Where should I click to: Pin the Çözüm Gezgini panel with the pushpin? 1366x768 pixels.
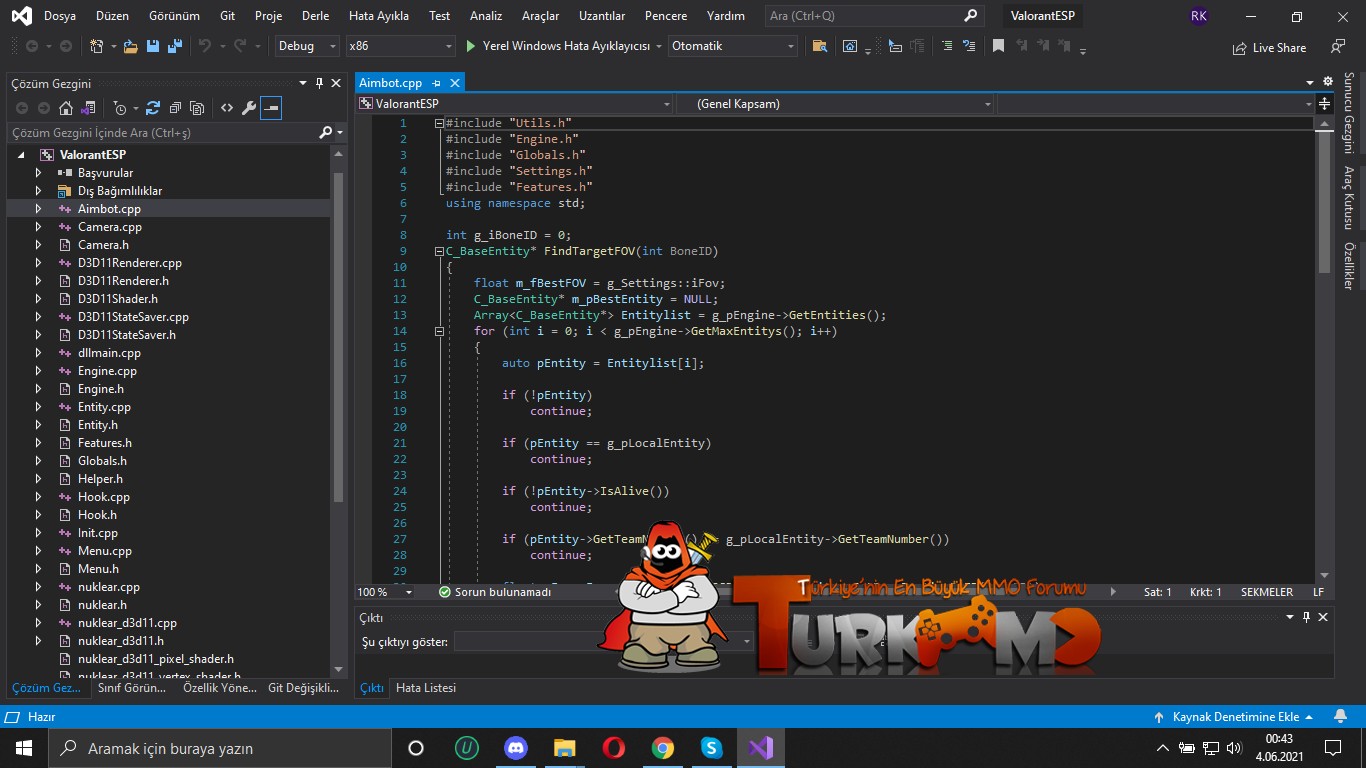pos(318,83)
